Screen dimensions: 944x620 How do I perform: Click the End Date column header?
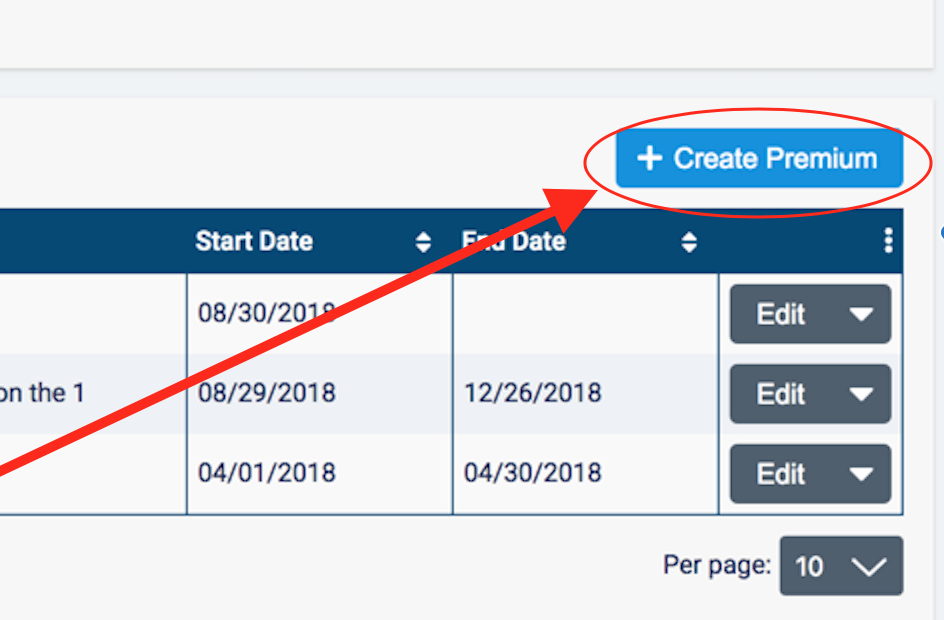coord(514,241)
